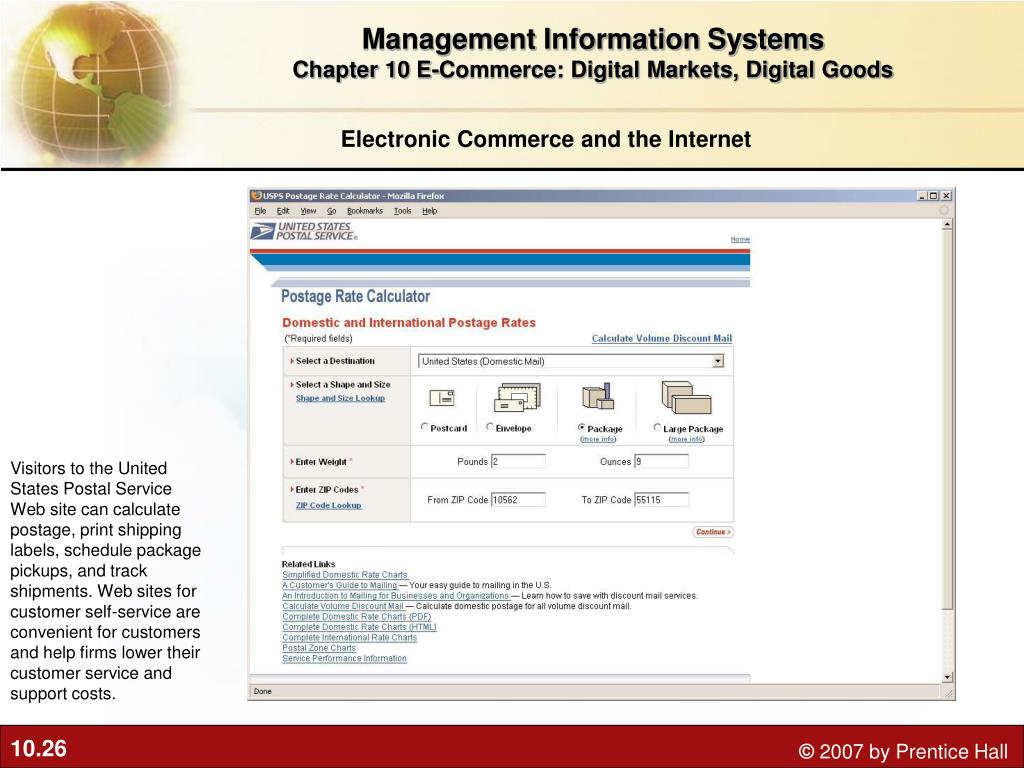Open Calculate Volume Discount Mail link at top
Screen dimensions: 1024x768
point(662,338)
